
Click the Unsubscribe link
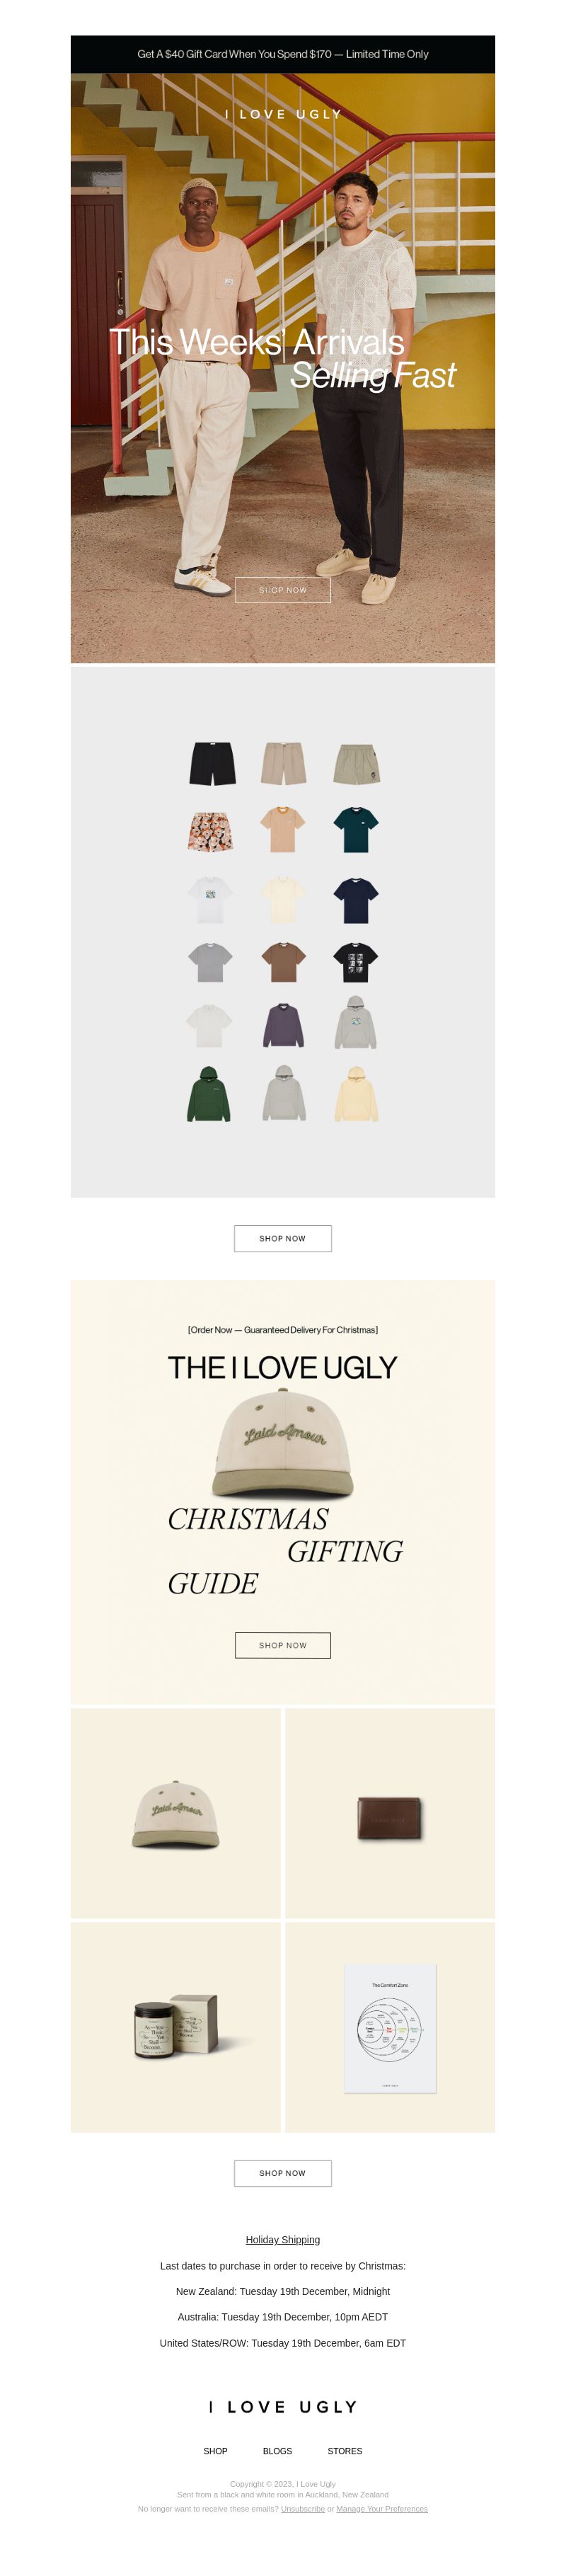click(x=303, y=2509)
